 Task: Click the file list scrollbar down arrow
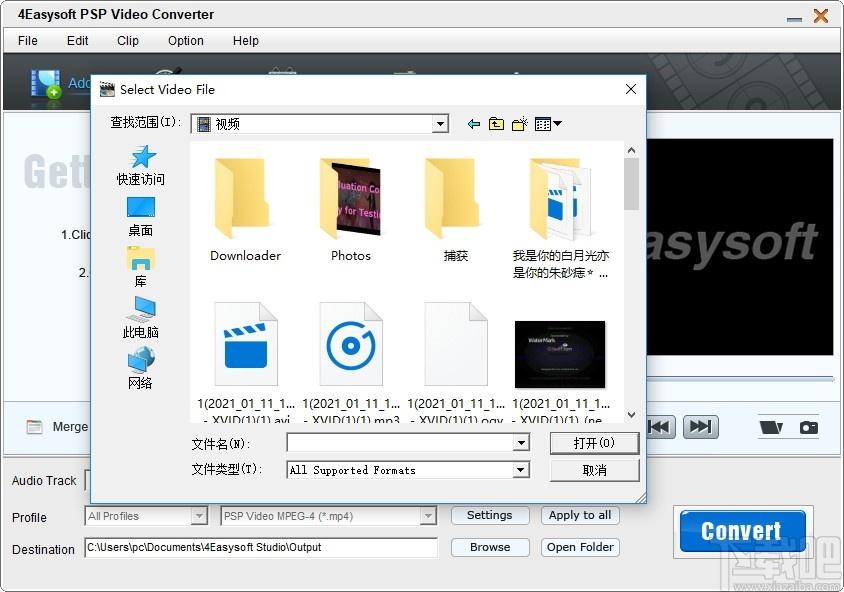[x=631, y=415]
